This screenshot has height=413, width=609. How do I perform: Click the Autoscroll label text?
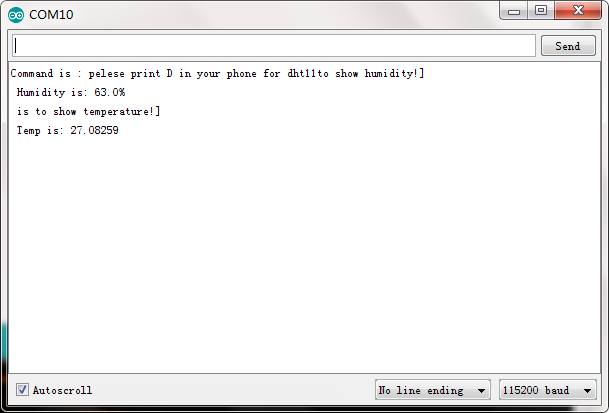pyautogui.click(x=62, y=390)
